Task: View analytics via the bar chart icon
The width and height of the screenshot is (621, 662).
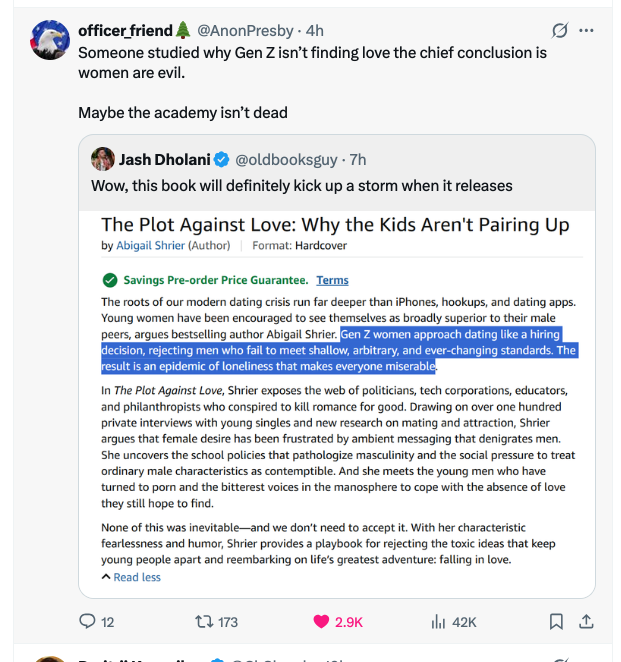Action: tap(438, 621)
